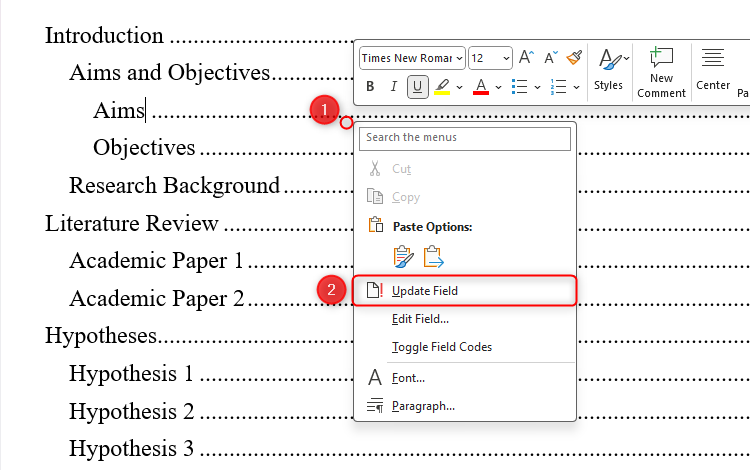Select the Format Painter brush icon
The height and width of the screenshot is (470, 750).
coord(574,58)
